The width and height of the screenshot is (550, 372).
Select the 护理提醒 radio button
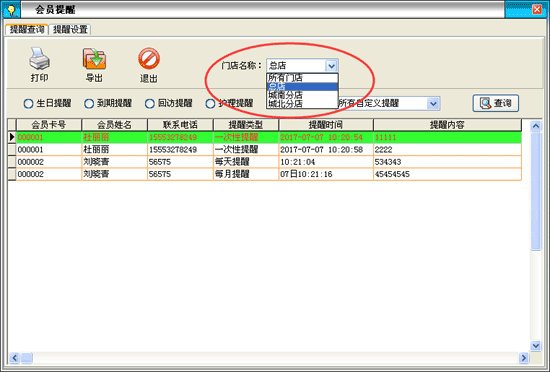coord(210,103)
